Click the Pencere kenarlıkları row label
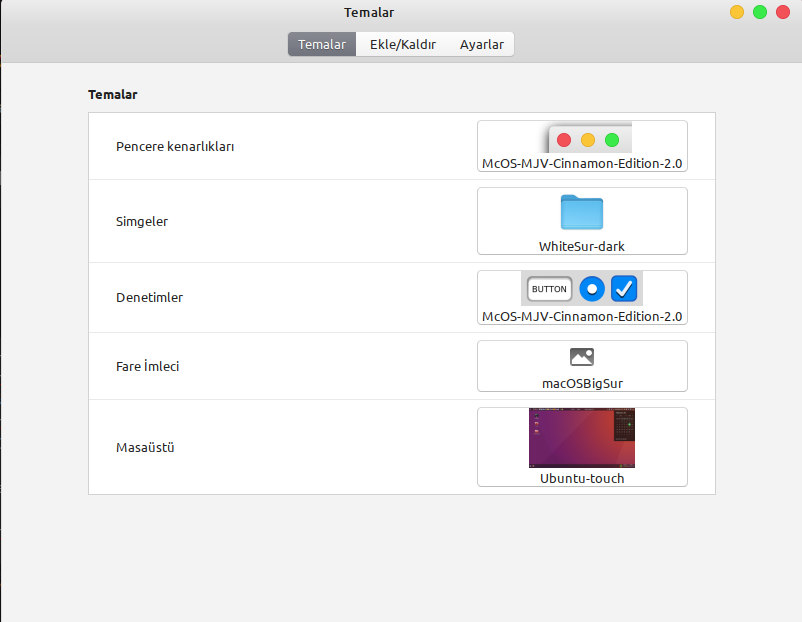The height and width of the screenshot is (622, 802). coord(175,146)
